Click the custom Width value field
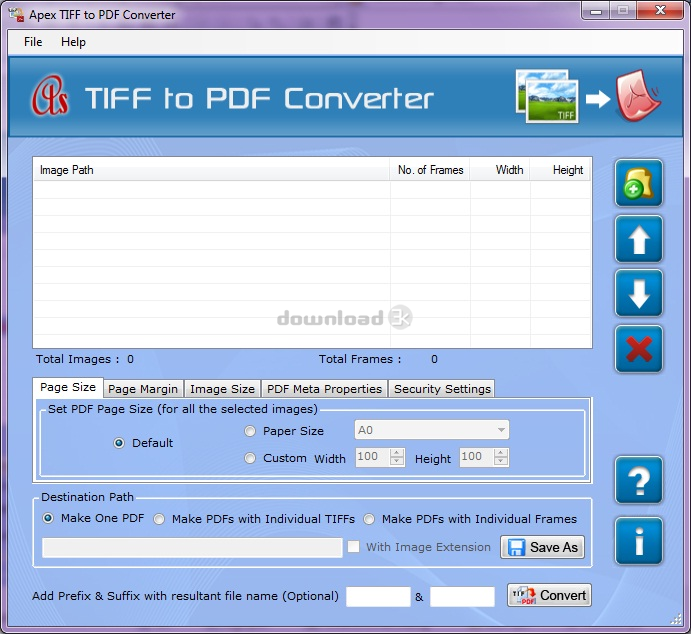The image size is (691, 634). 373,457
